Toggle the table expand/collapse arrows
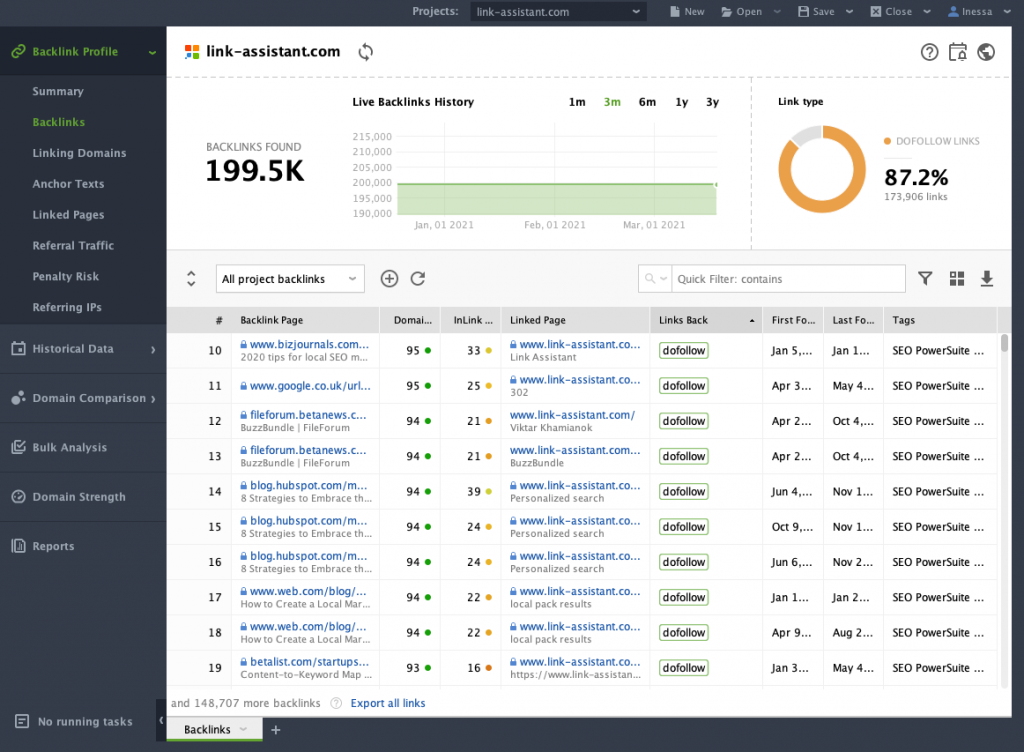The width and height of the screenshot is (1024, 752). pyautogui.click(x=191, y=279)
